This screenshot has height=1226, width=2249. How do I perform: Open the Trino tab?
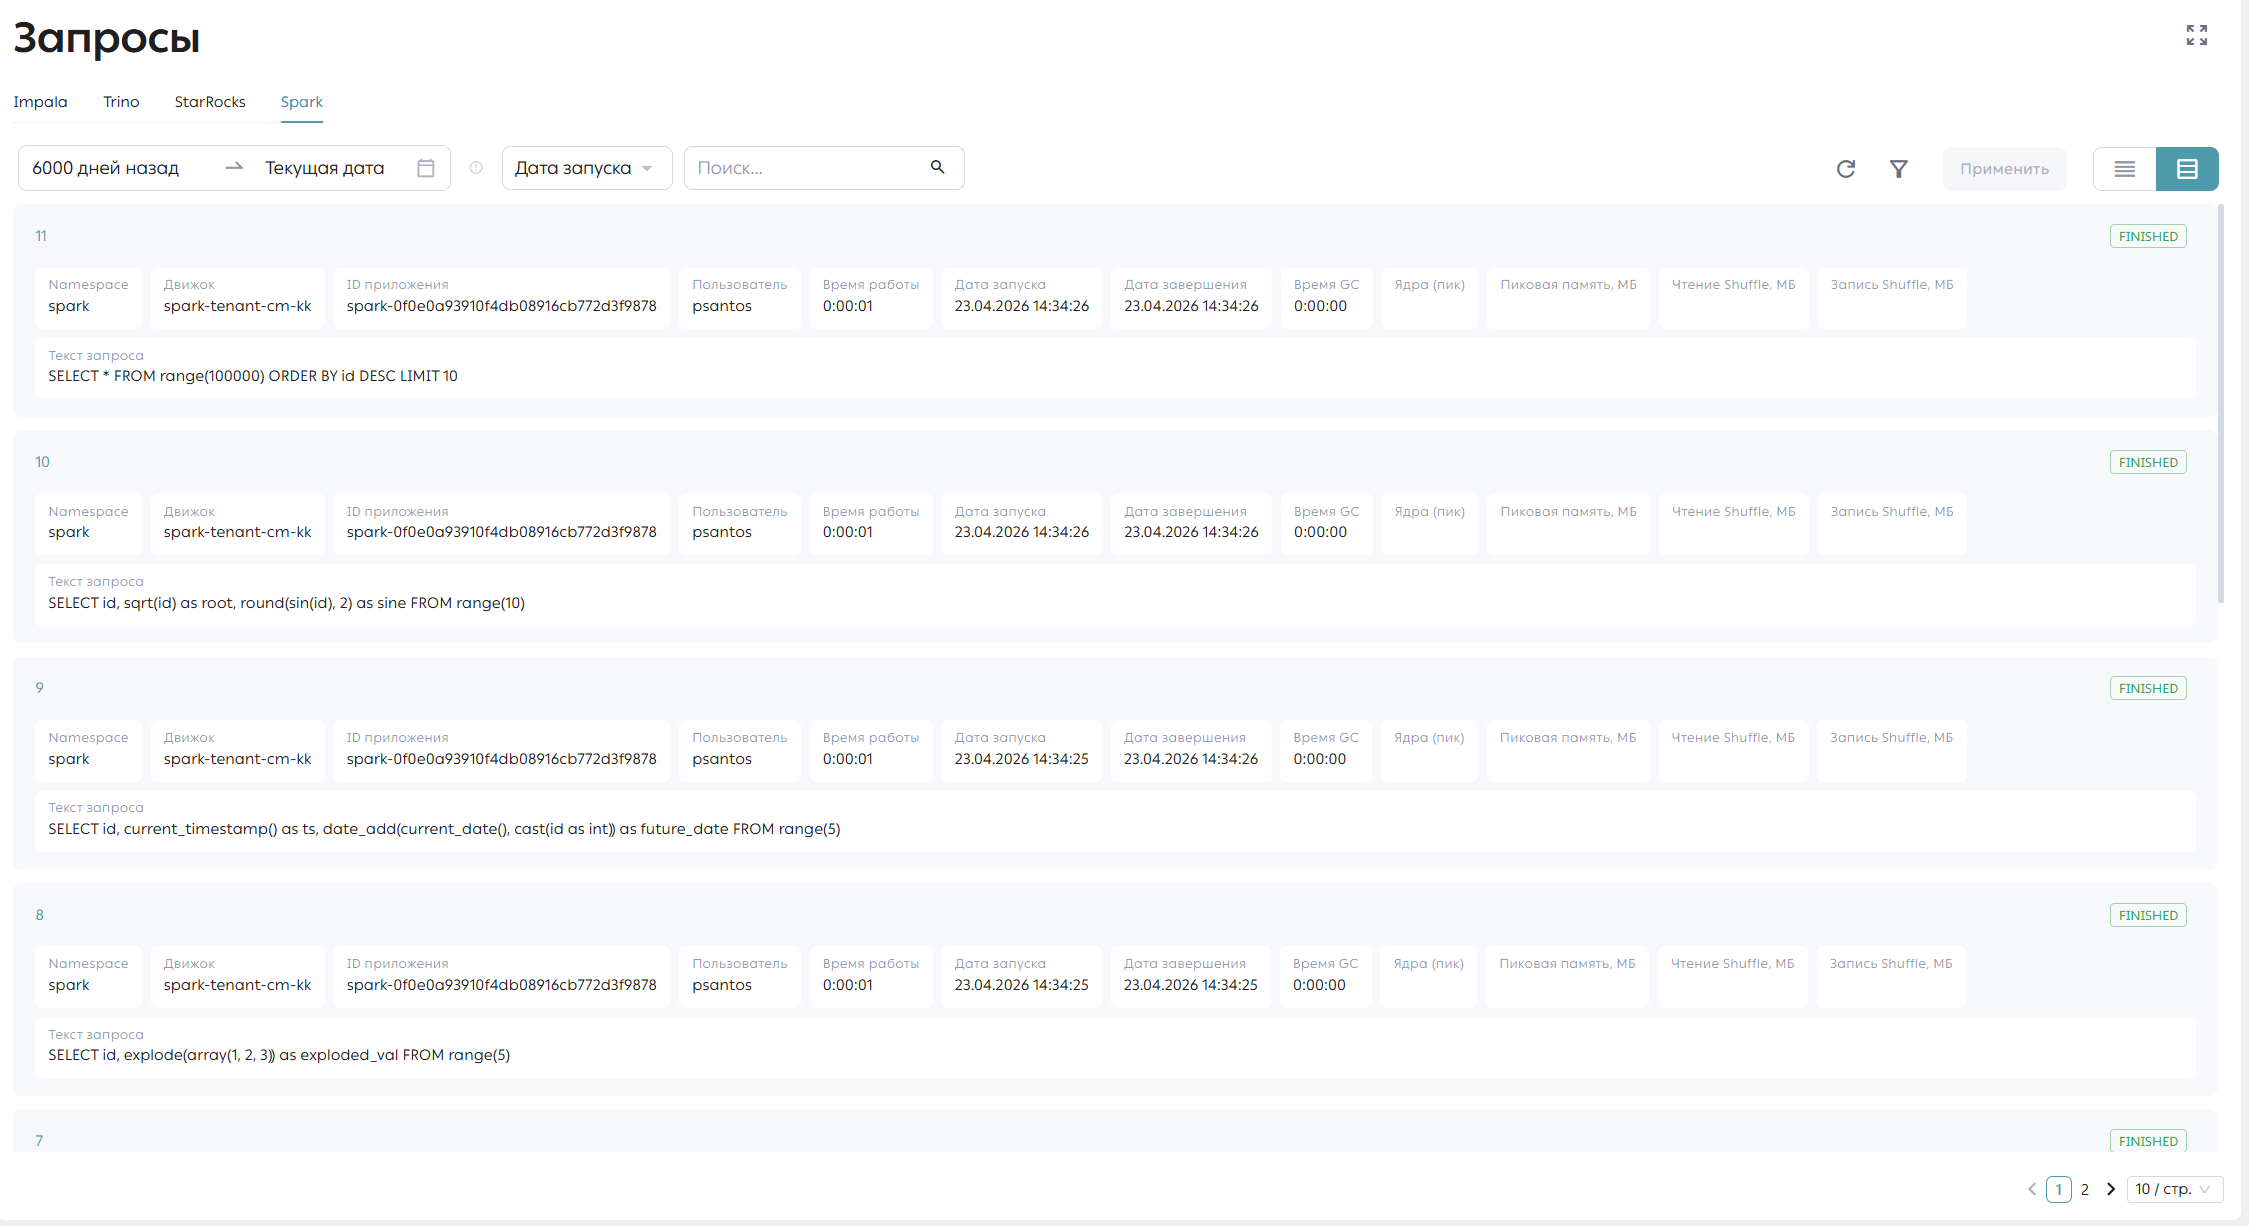pyautogui.click(x=121, y=102)
